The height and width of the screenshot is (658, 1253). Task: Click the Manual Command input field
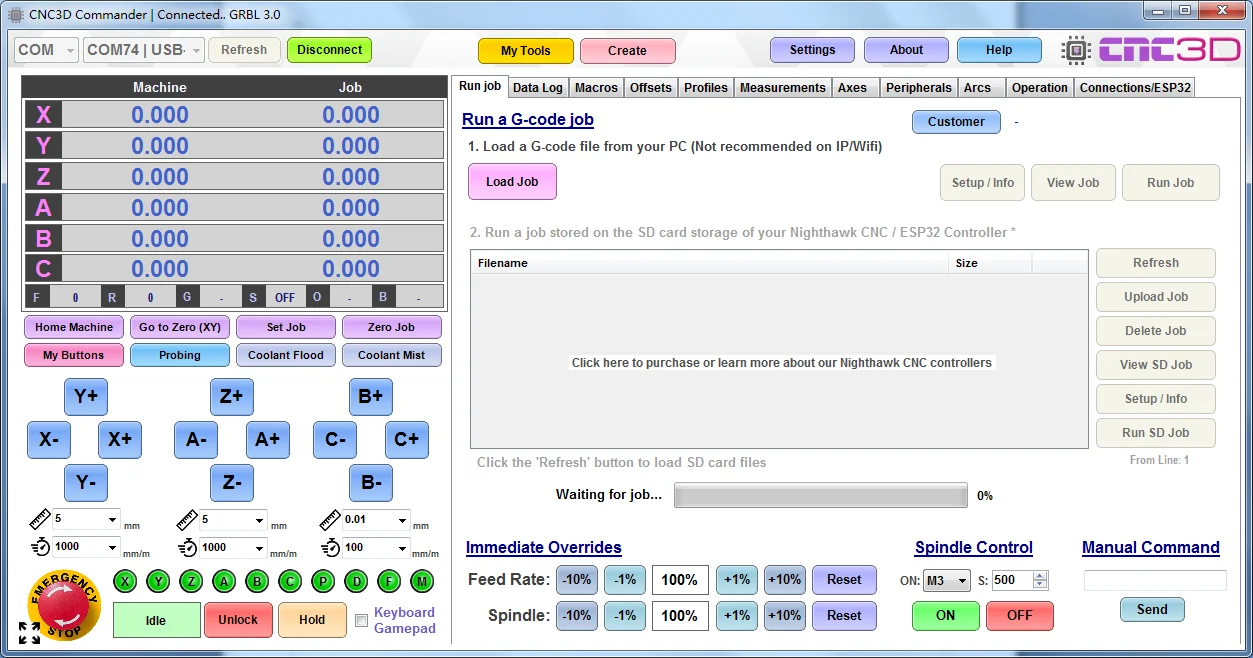(x=1155, y=581)
